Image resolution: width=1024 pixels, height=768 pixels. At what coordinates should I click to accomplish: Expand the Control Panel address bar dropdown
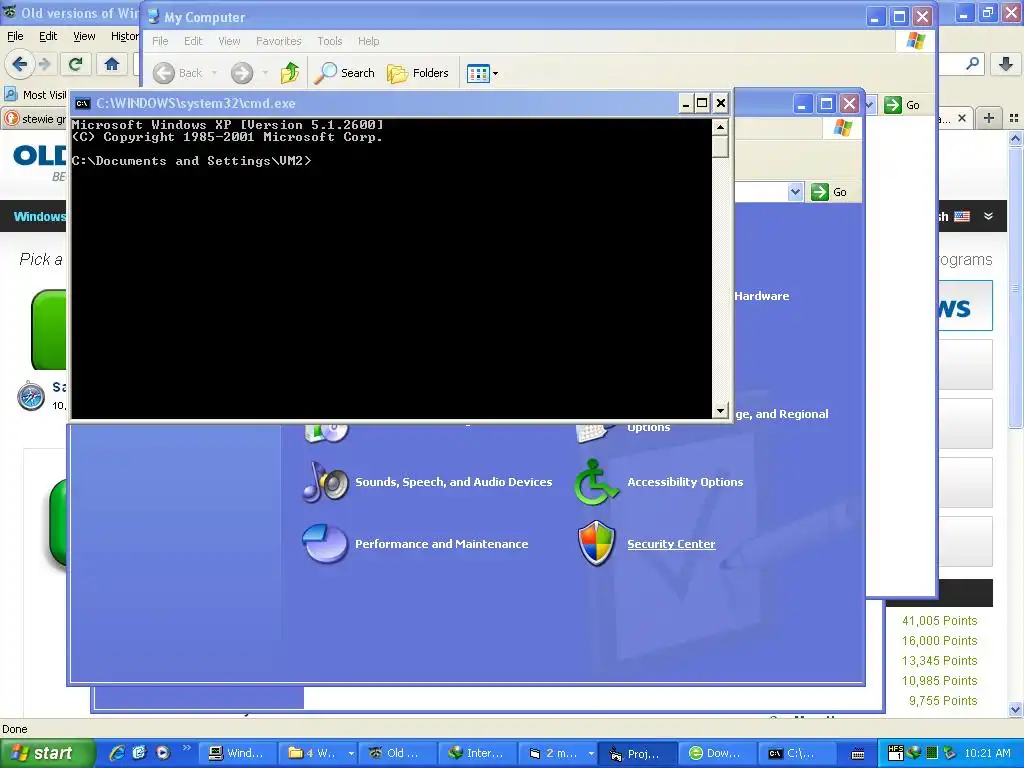point(795,192)
